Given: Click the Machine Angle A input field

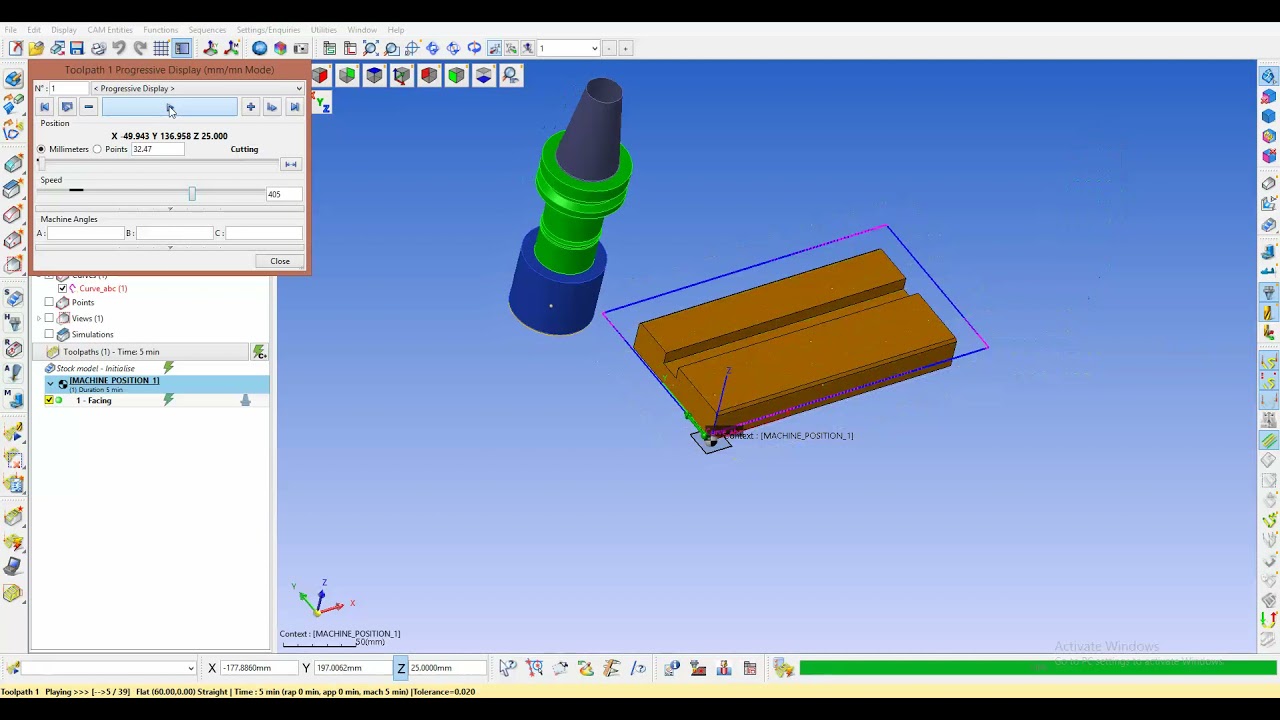Looking at the screenshot, I should [85, 233].
